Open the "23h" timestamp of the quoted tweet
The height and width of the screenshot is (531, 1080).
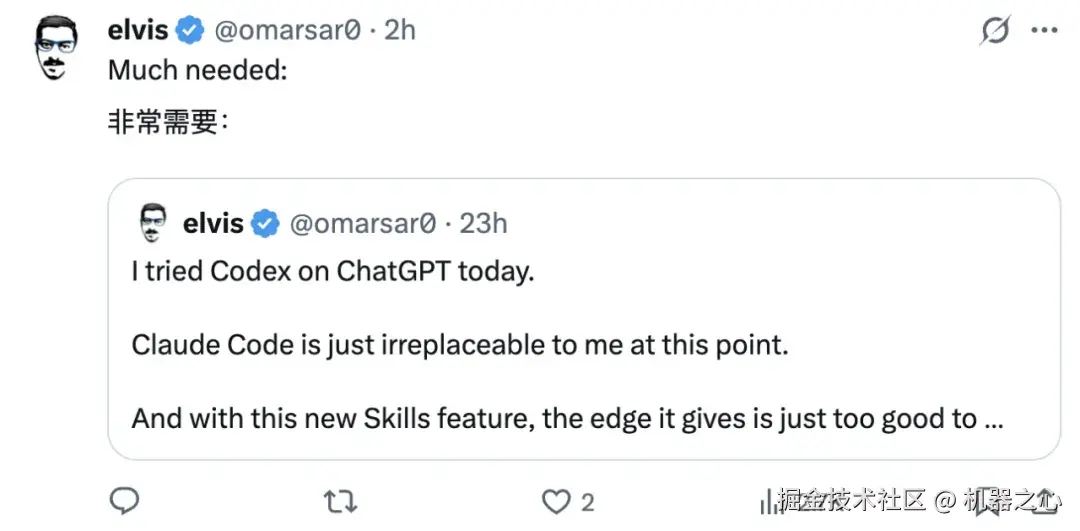pyautogui.click(x=483, y=223)
